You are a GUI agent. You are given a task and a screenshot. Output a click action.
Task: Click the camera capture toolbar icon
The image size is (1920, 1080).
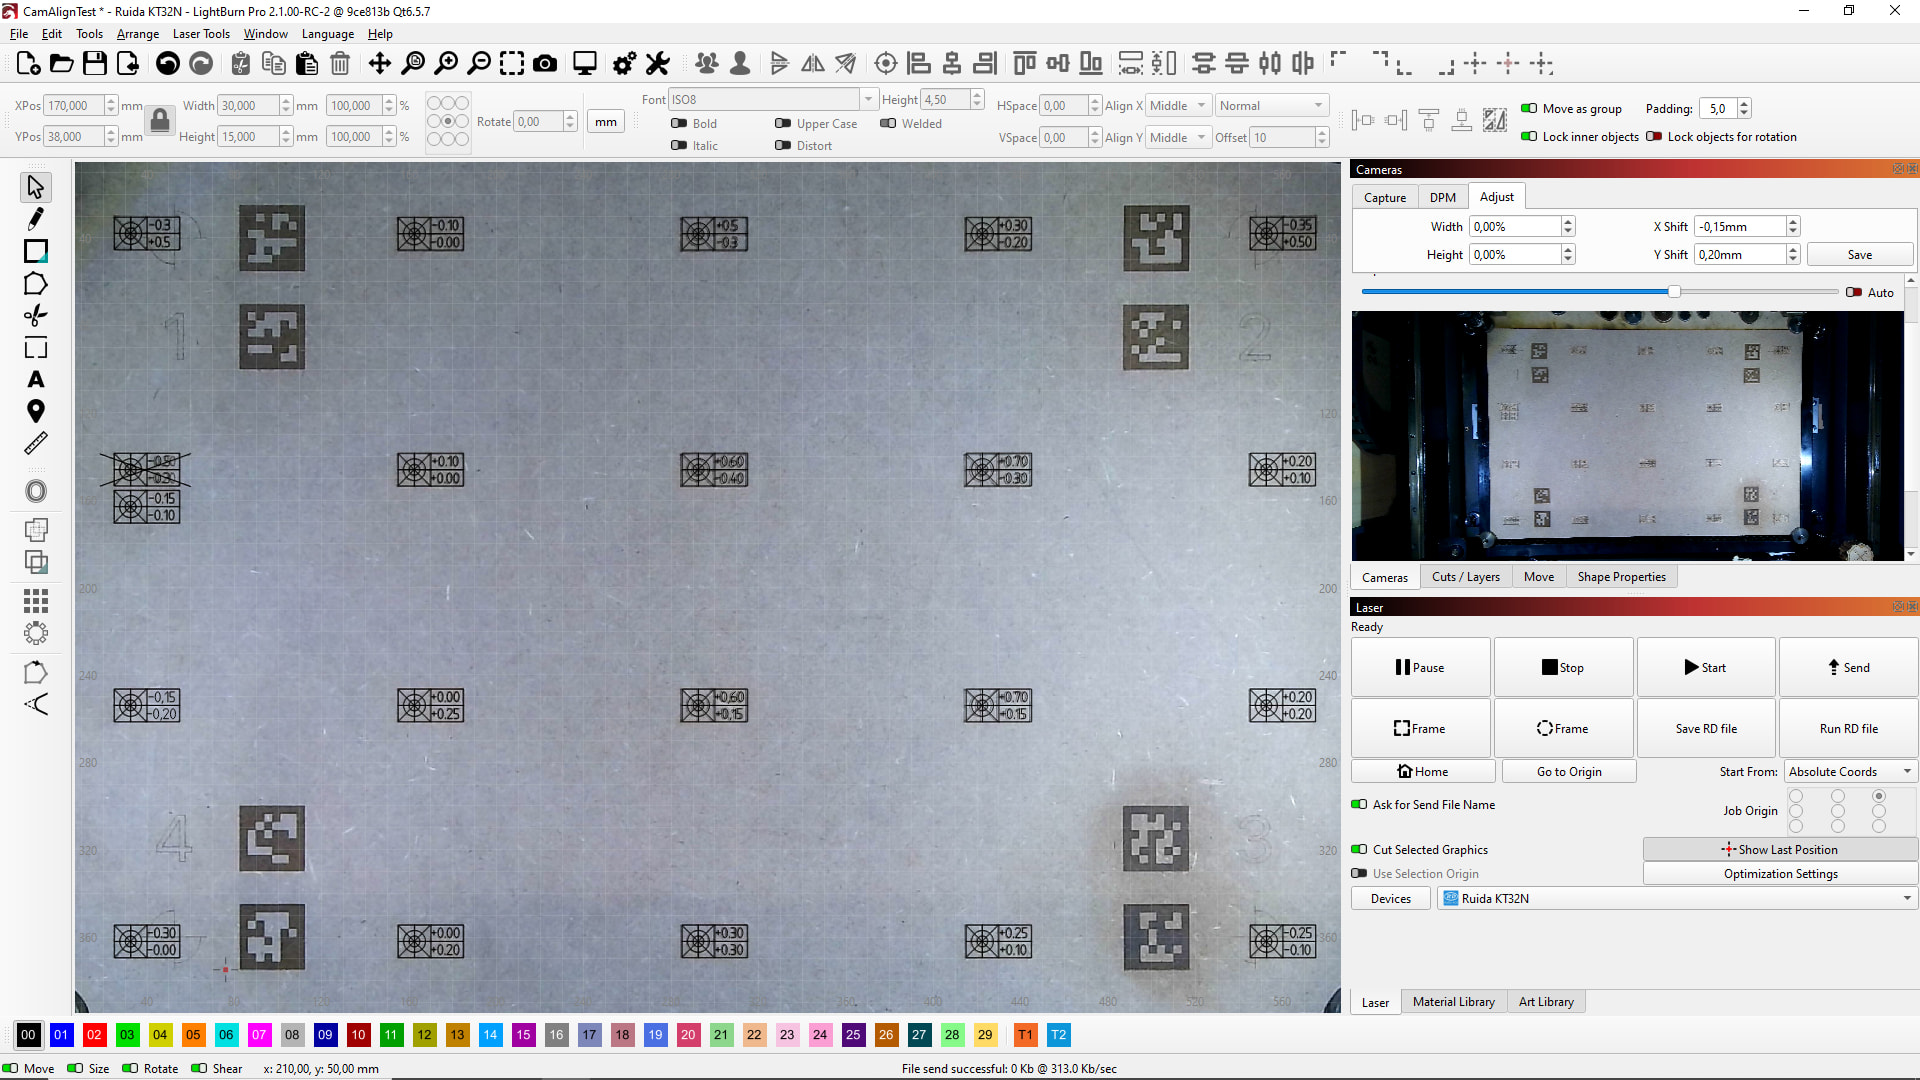pyautogui.click(x=545, y=64)
